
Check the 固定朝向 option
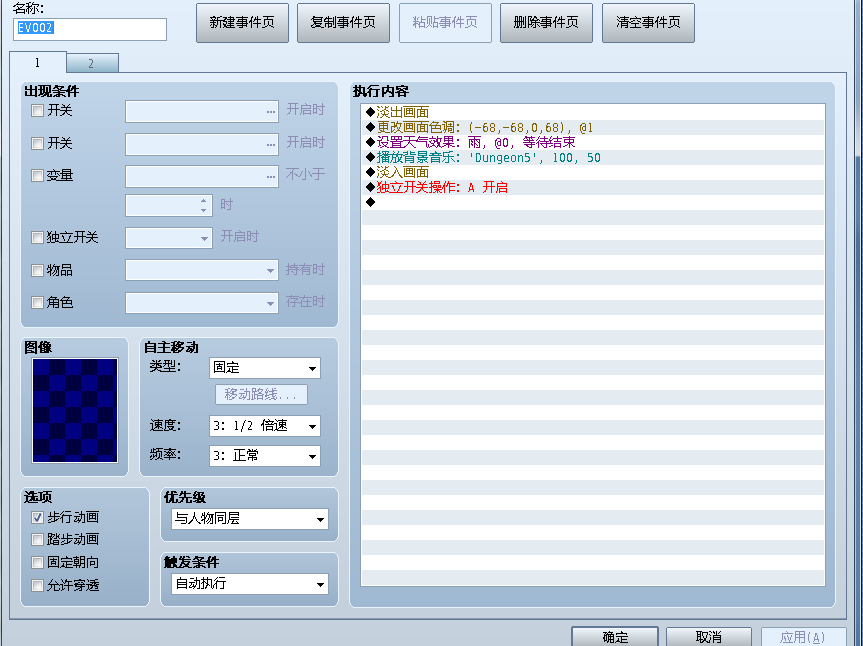[37, 562]
